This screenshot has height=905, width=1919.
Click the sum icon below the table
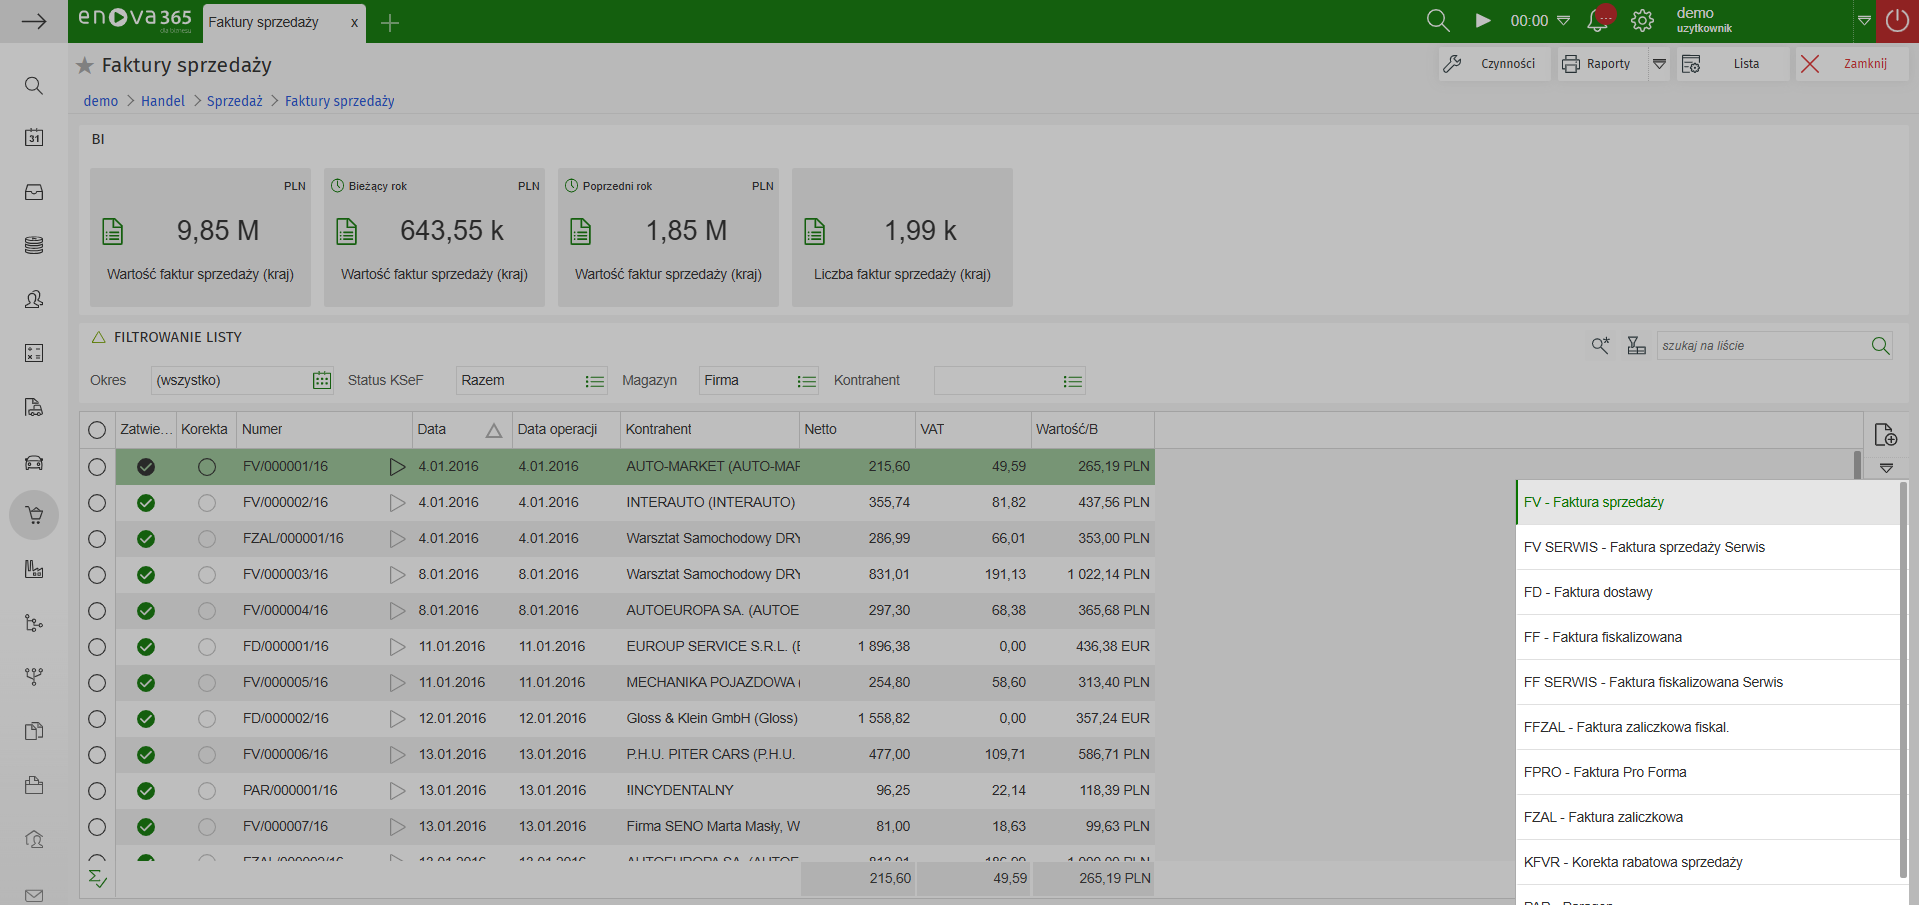coord(97,878)
